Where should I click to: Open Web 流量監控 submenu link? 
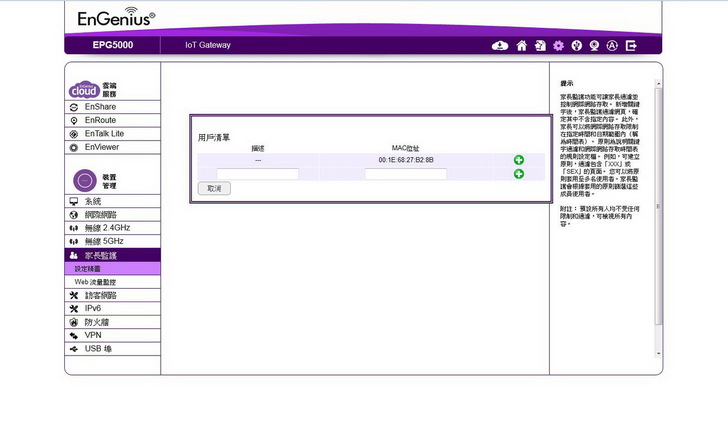[x=102, y=282]
